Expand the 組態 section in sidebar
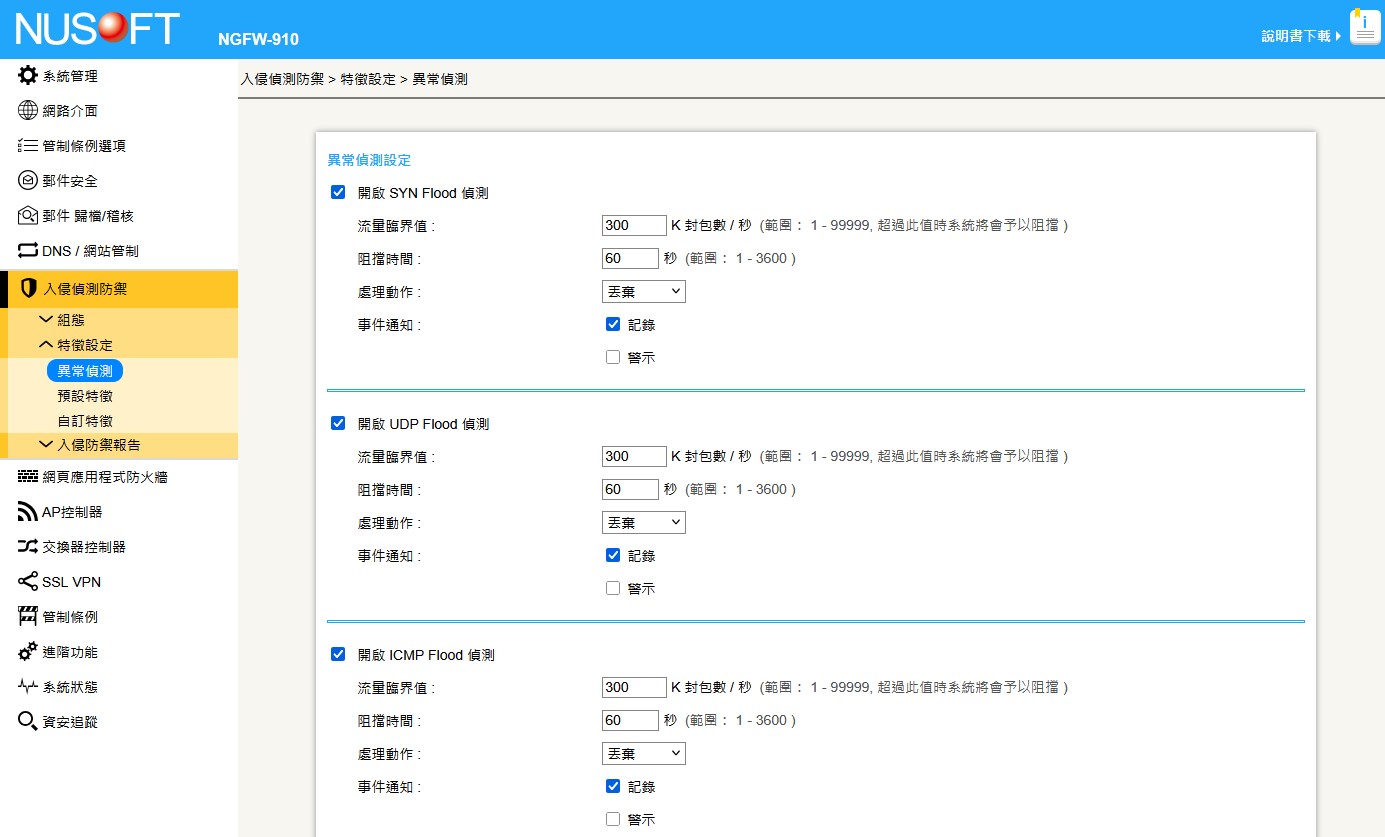The image size is (1385, 837). coord(70,320)
